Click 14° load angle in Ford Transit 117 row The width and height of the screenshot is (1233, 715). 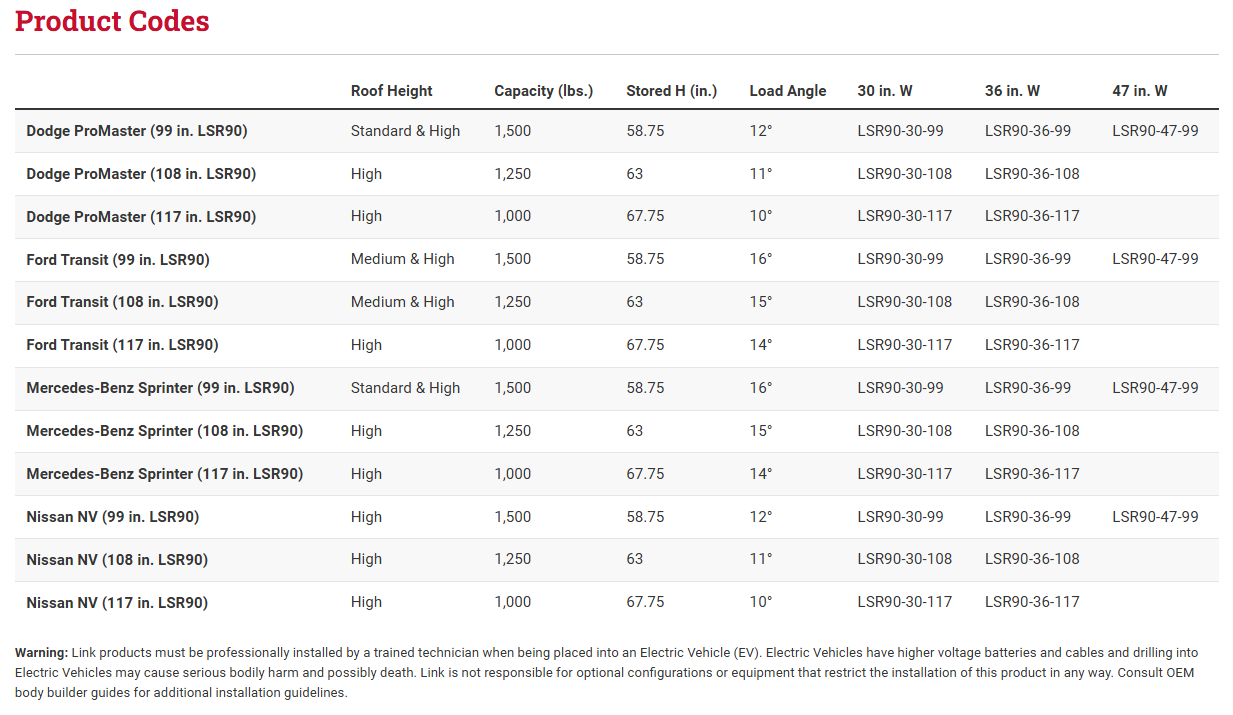[761, 345]
